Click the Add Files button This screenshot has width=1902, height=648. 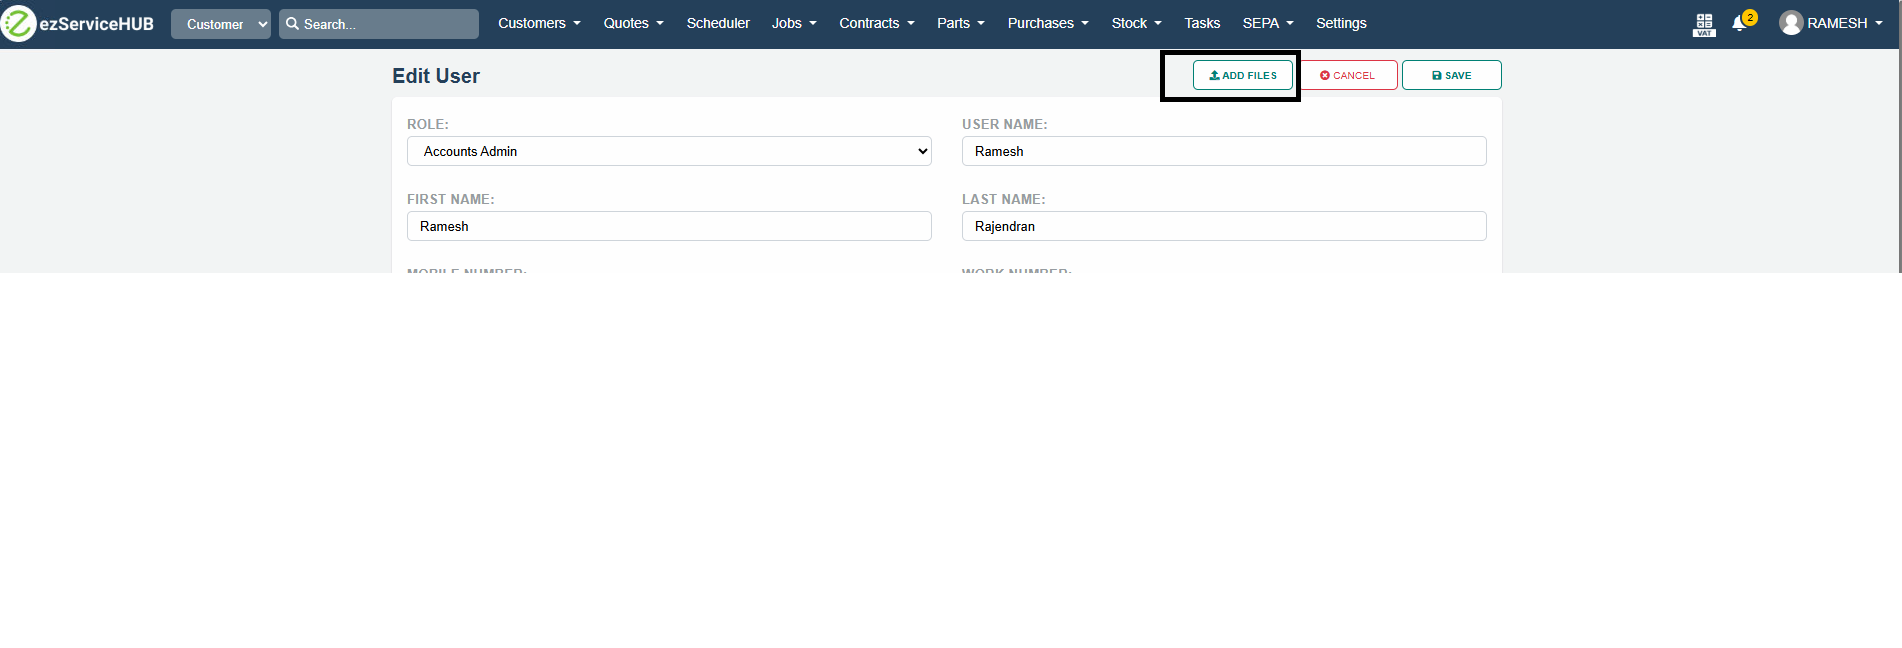pos(1242,75)
